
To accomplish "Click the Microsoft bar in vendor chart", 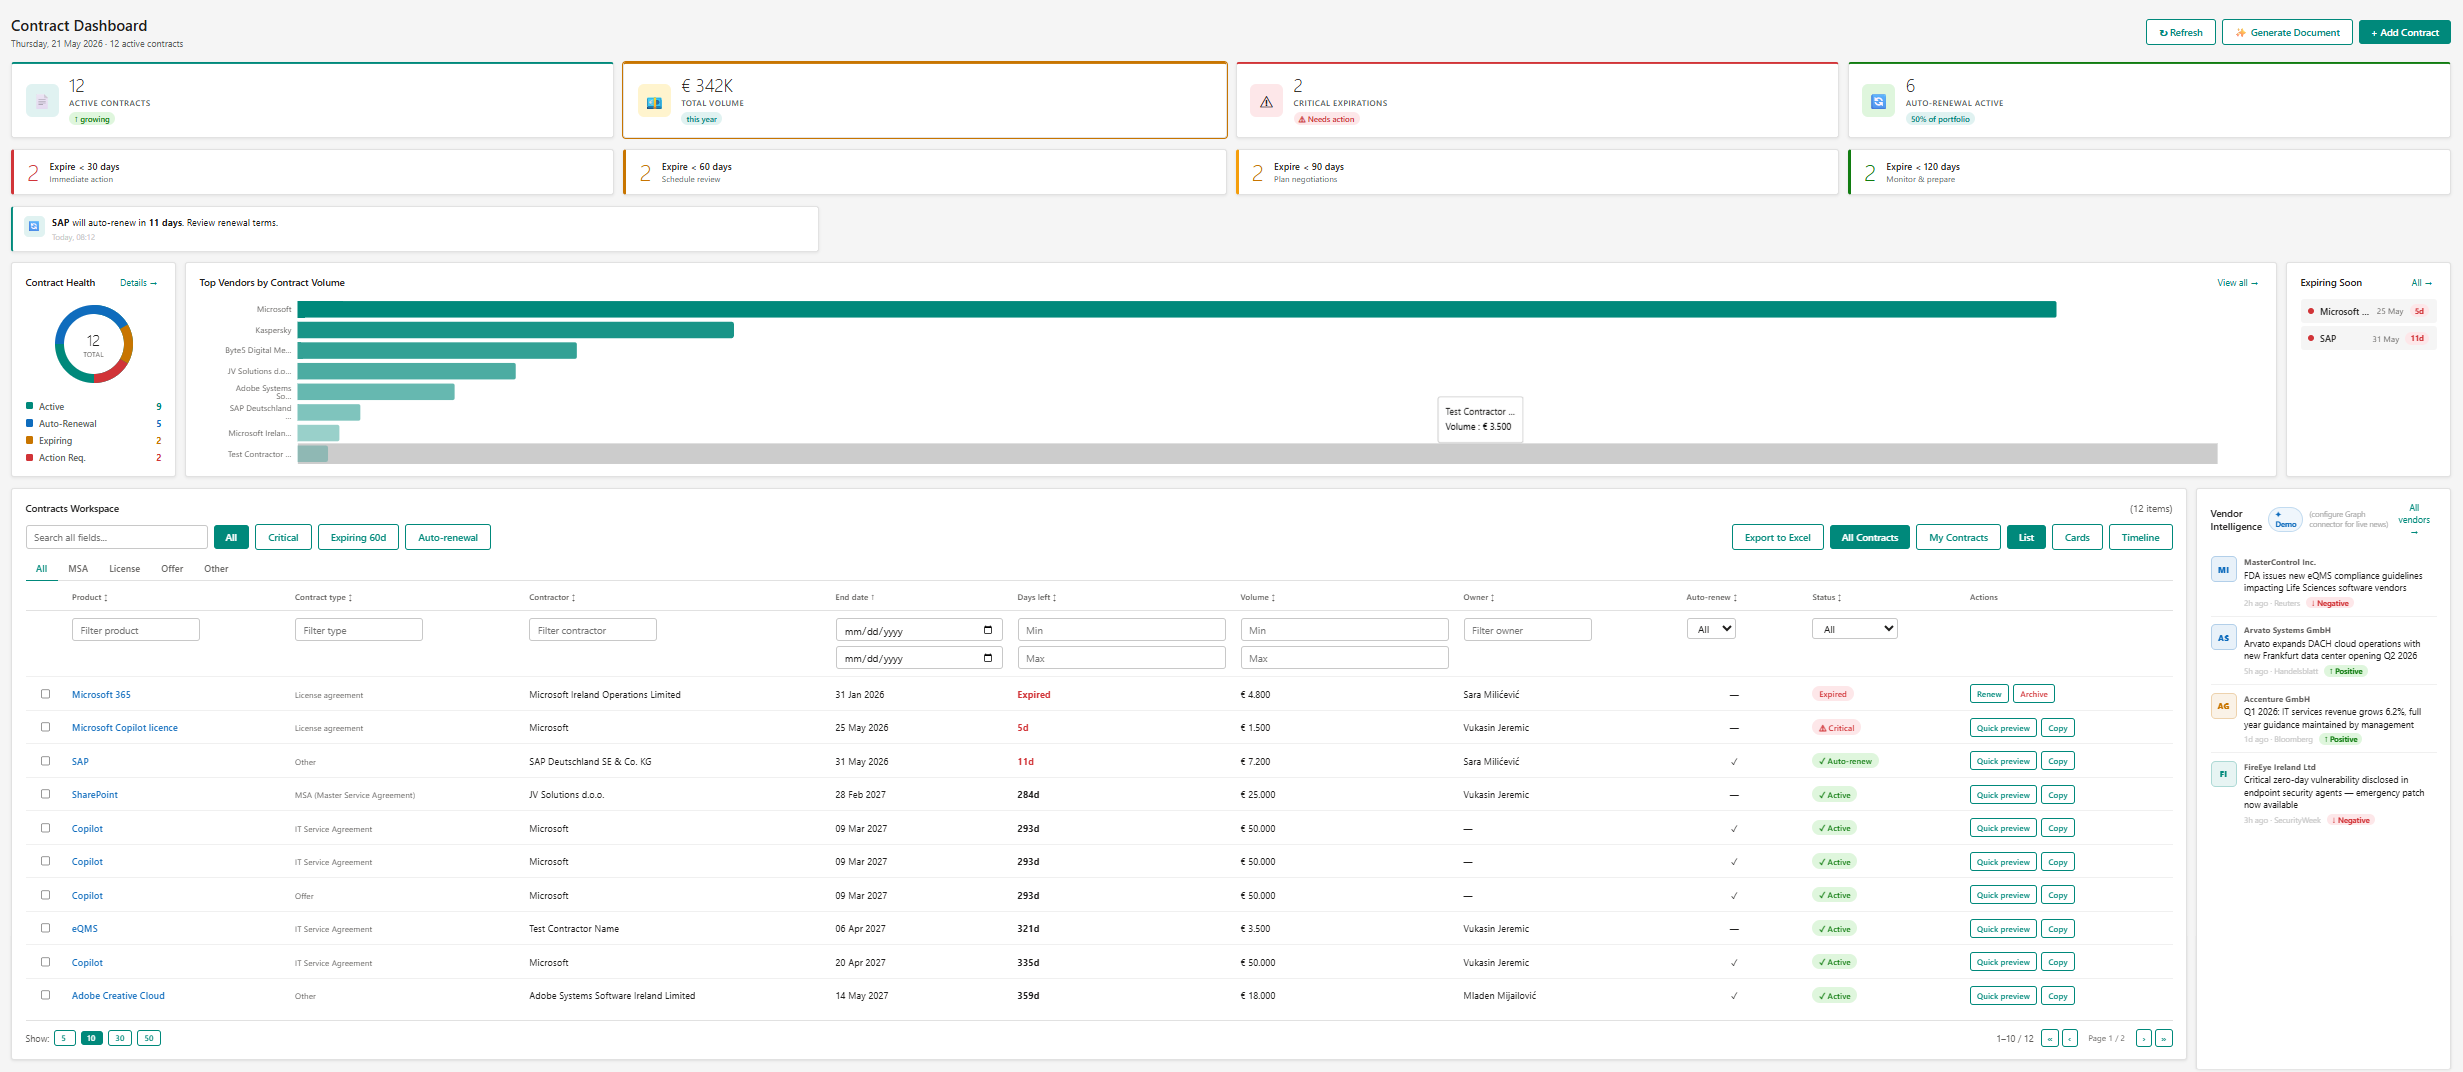I will point(1176,309).
